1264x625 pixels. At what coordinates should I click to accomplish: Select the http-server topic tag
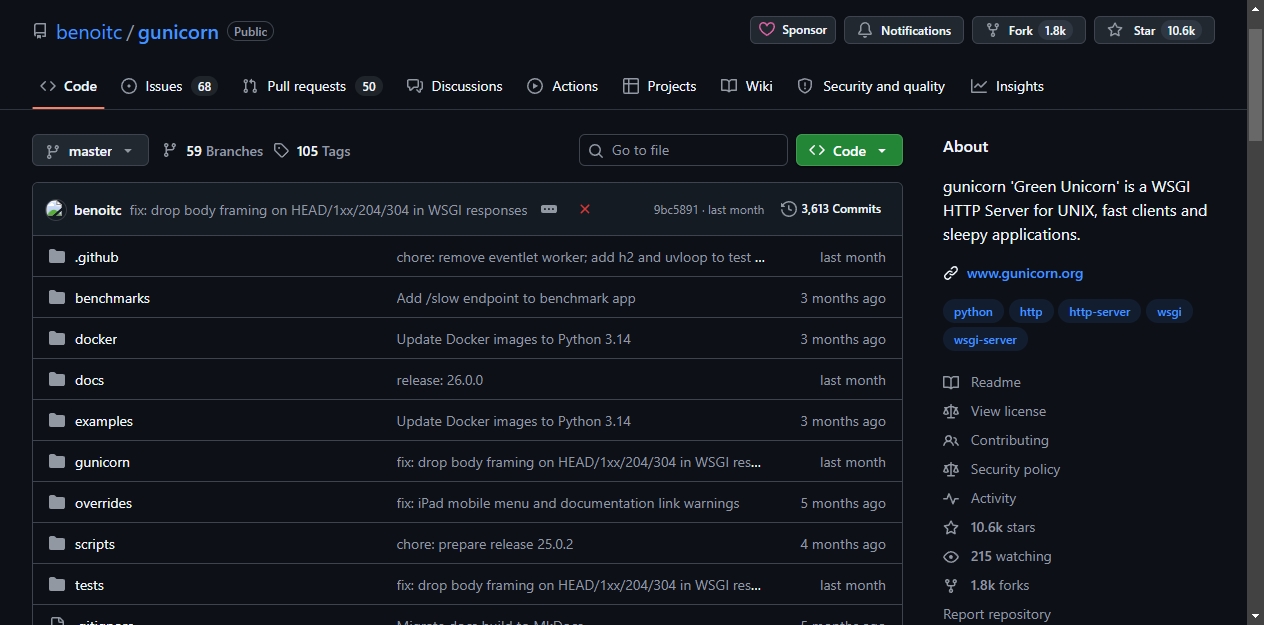click(1099, 312)
